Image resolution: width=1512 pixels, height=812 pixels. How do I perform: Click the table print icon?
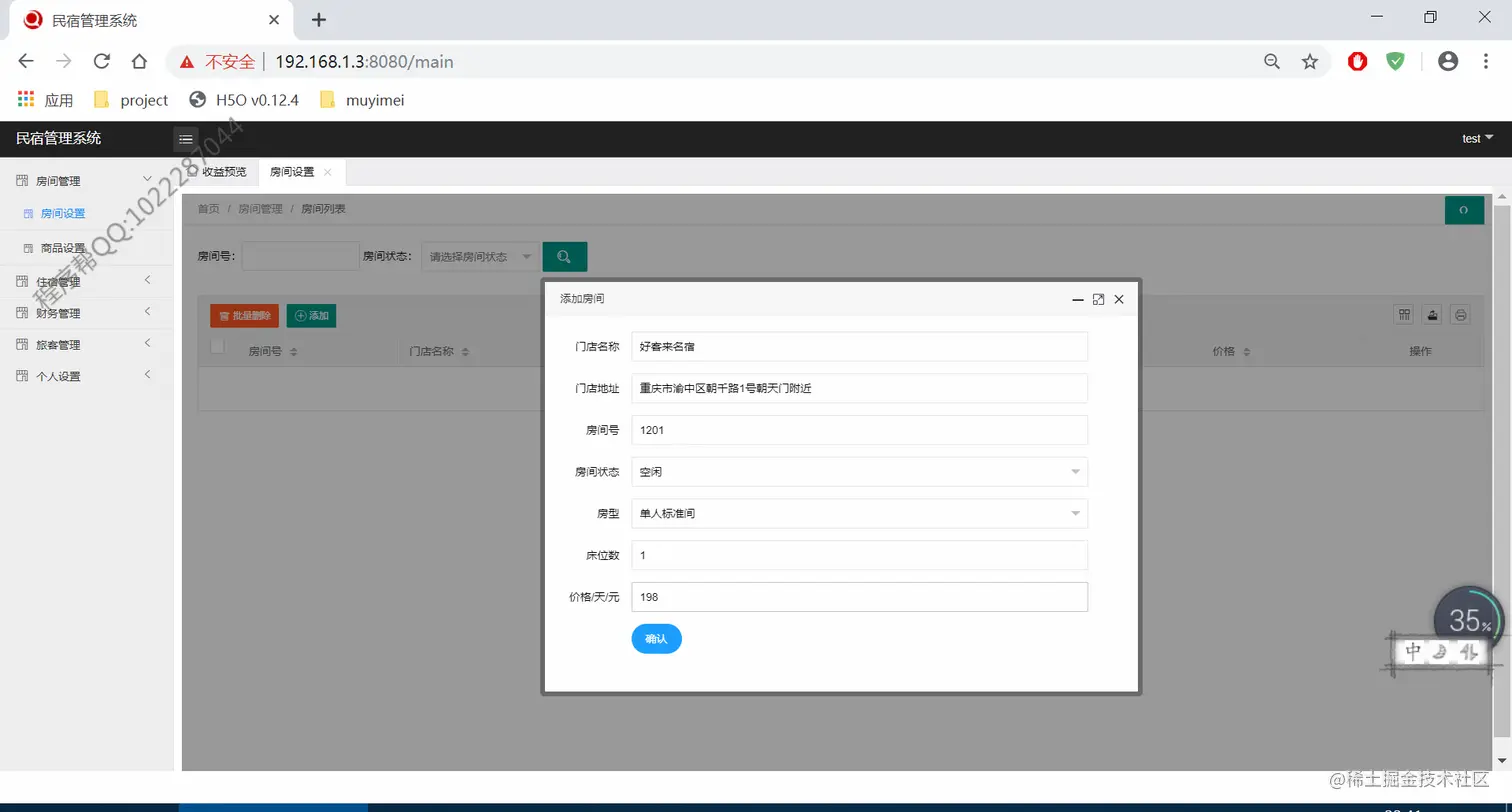[1461, 315]
